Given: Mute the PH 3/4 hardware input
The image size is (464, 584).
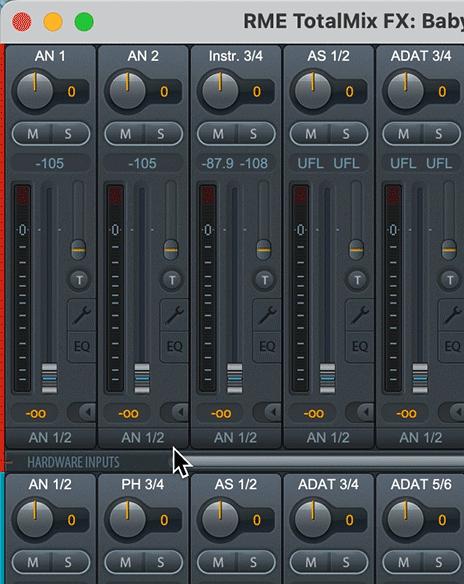Looking at the screenshot, I should click(125, 562).
